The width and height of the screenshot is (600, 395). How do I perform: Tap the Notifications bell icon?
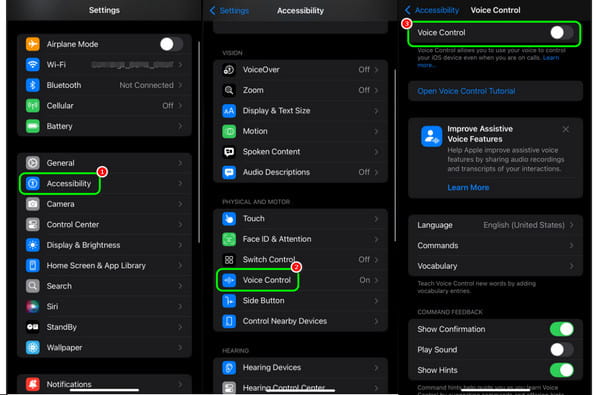tap(33, 384)
